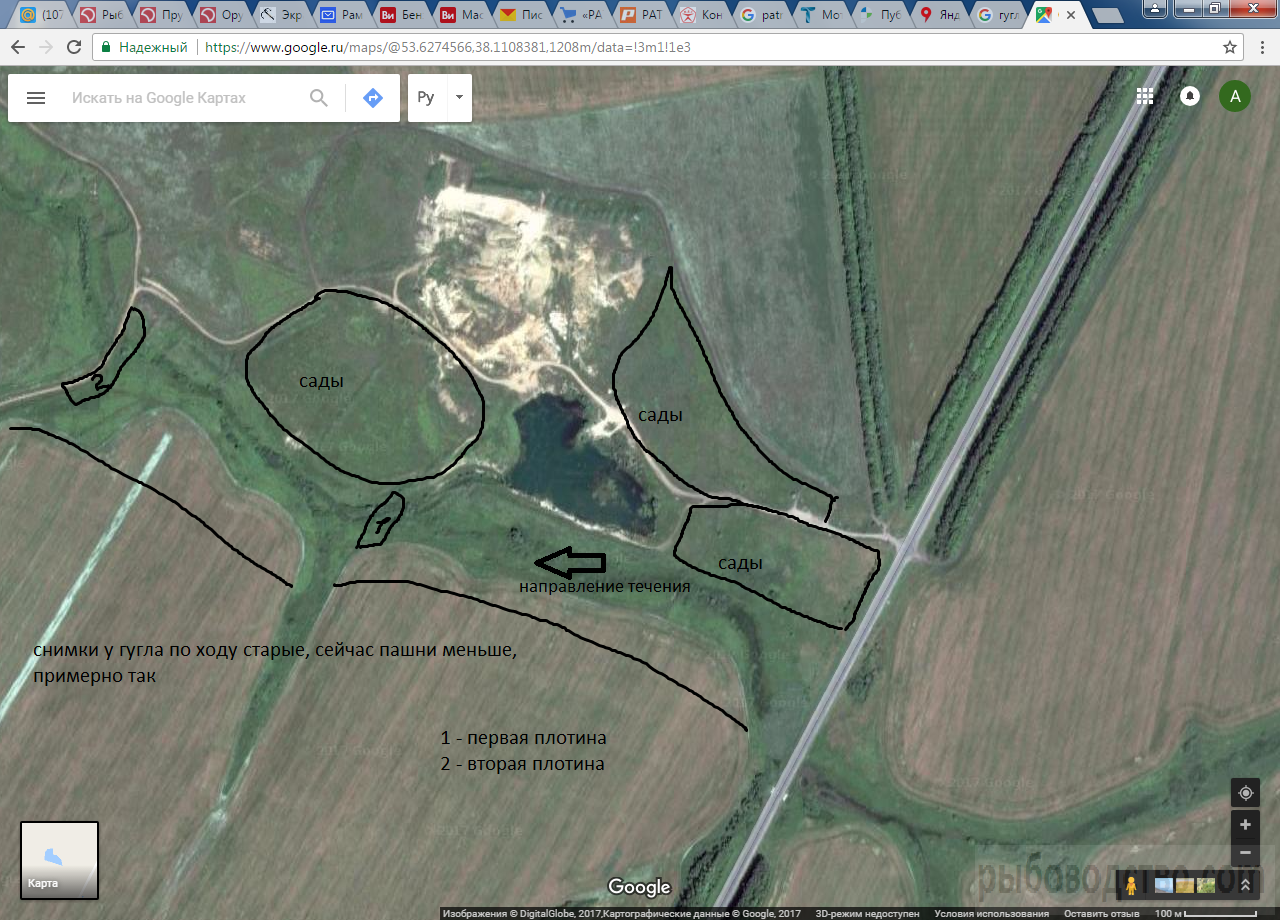
Task: Show my location on the map
Action: [1245, 793]
